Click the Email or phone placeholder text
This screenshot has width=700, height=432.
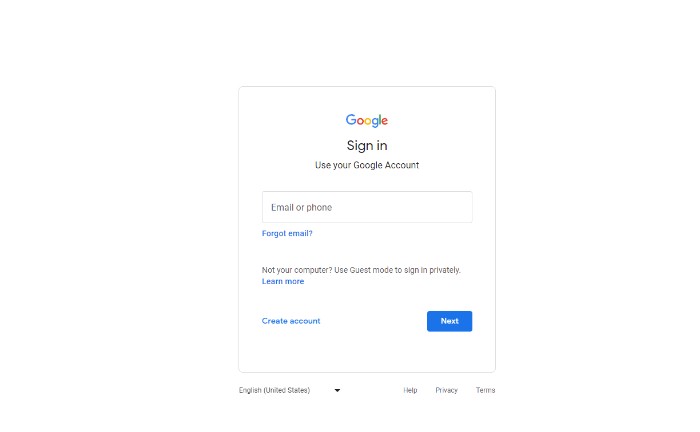pyautogui.click(x=301, y=208)
